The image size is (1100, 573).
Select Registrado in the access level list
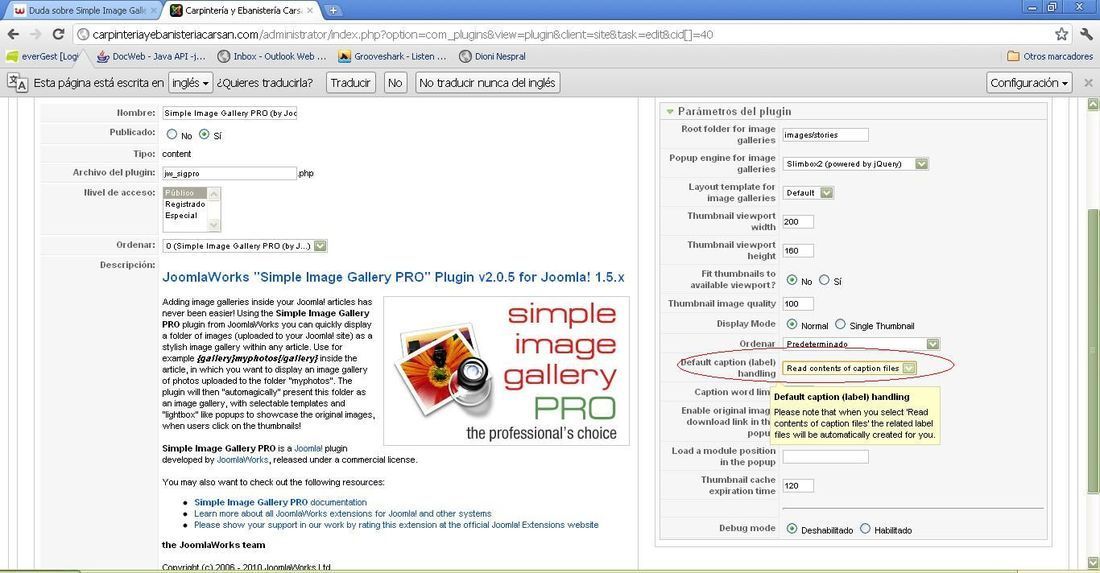pyautogui.click(x=185, y=204)
